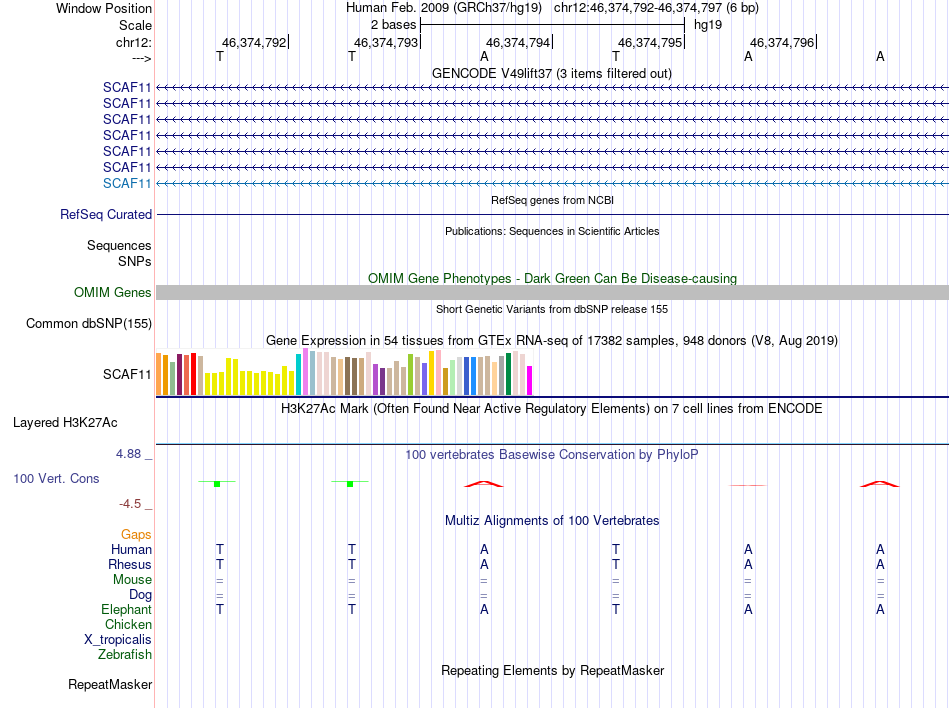Select the OMIM Genes track label
950x708 pixels.
tap(113, 293)
